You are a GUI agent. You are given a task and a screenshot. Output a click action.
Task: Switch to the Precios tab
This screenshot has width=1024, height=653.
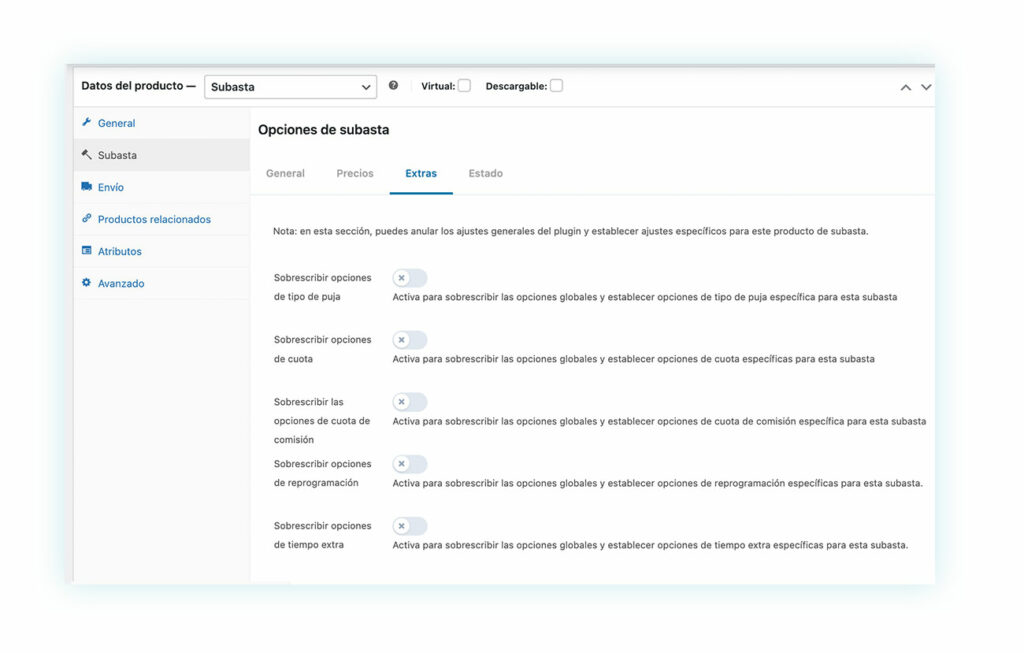(x=354, y=172)
